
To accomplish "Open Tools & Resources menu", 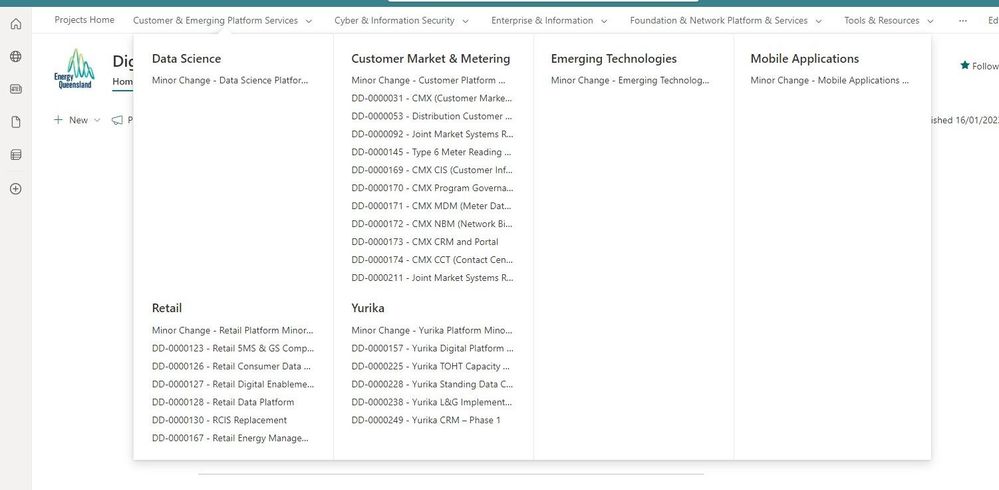I will (x=882, y=20).
